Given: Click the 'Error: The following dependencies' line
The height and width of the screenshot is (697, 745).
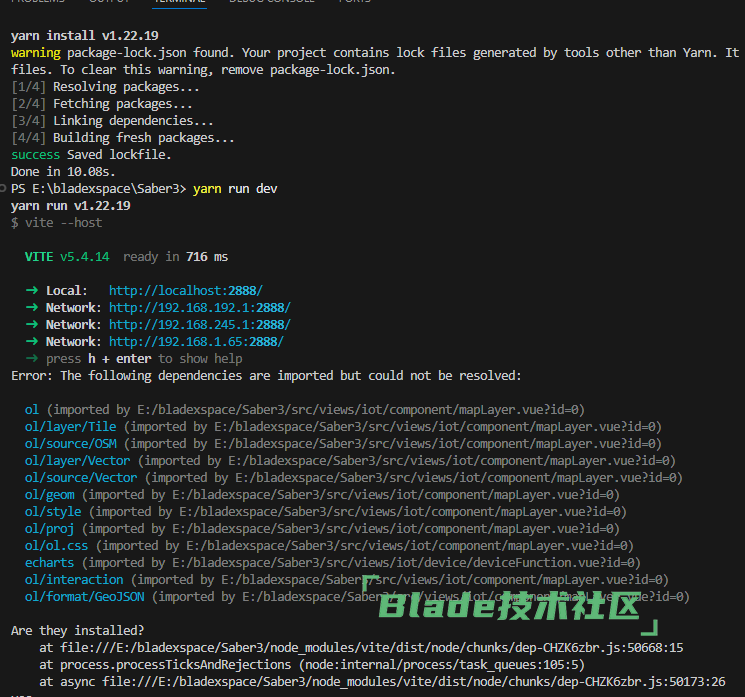Looking at the screenshot, I should 266,376.
